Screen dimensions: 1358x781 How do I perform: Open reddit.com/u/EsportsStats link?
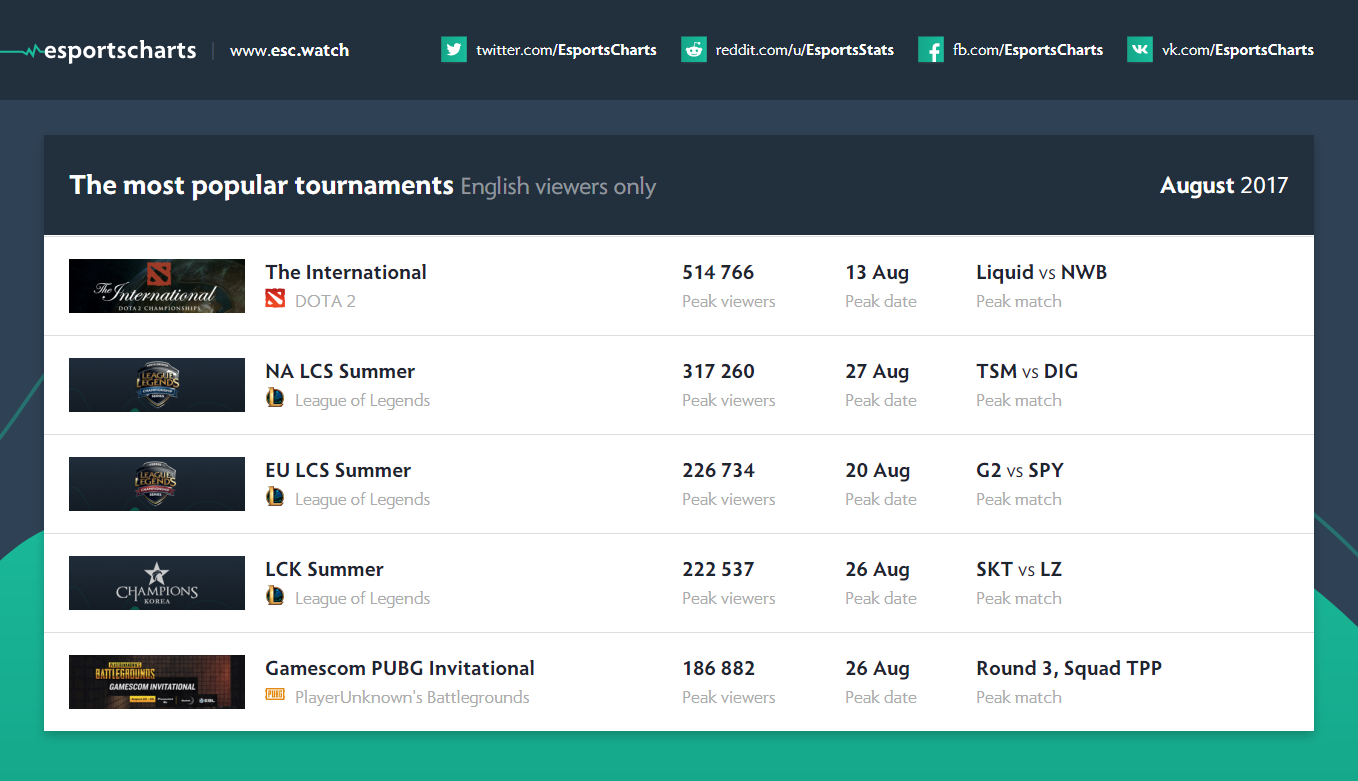pos(805,50)
